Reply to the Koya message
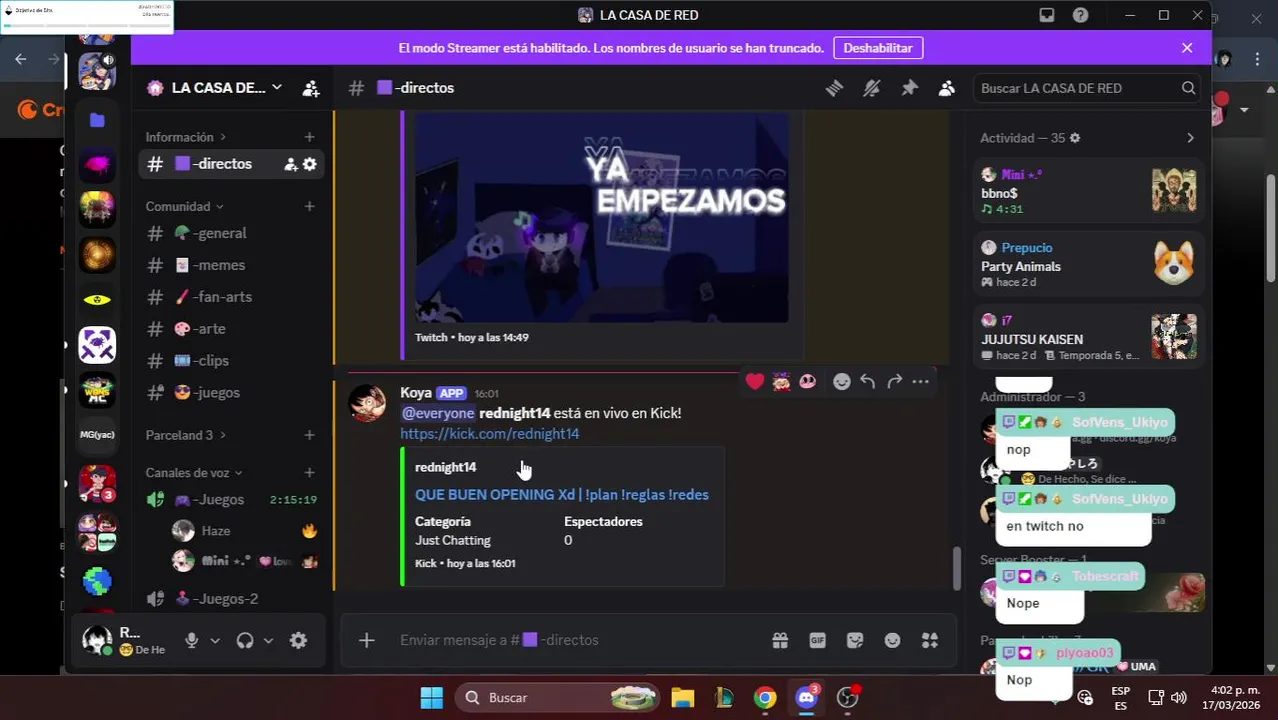 tap(868, 381)
